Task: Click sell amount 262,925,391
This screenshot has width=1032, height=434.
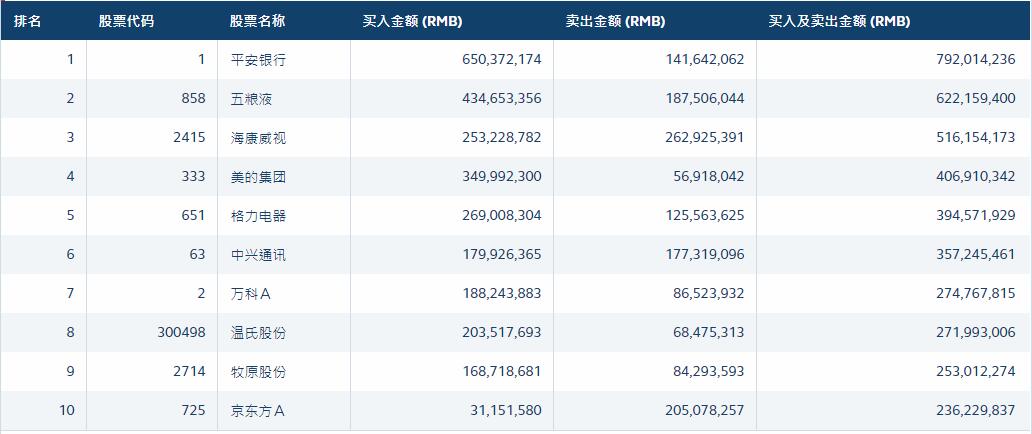Action: pos(704,138)
